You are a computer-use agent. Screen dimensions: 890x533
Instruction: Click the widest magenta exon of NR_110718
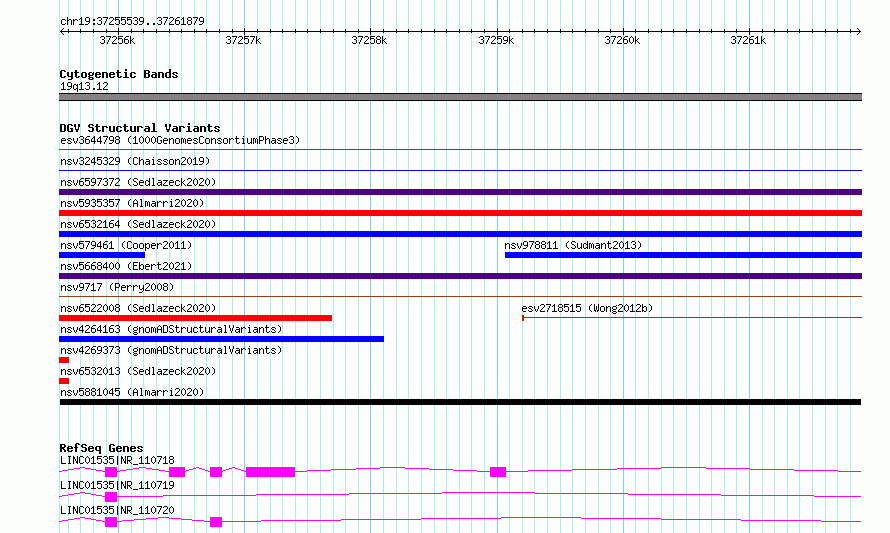tap(270, 472)
